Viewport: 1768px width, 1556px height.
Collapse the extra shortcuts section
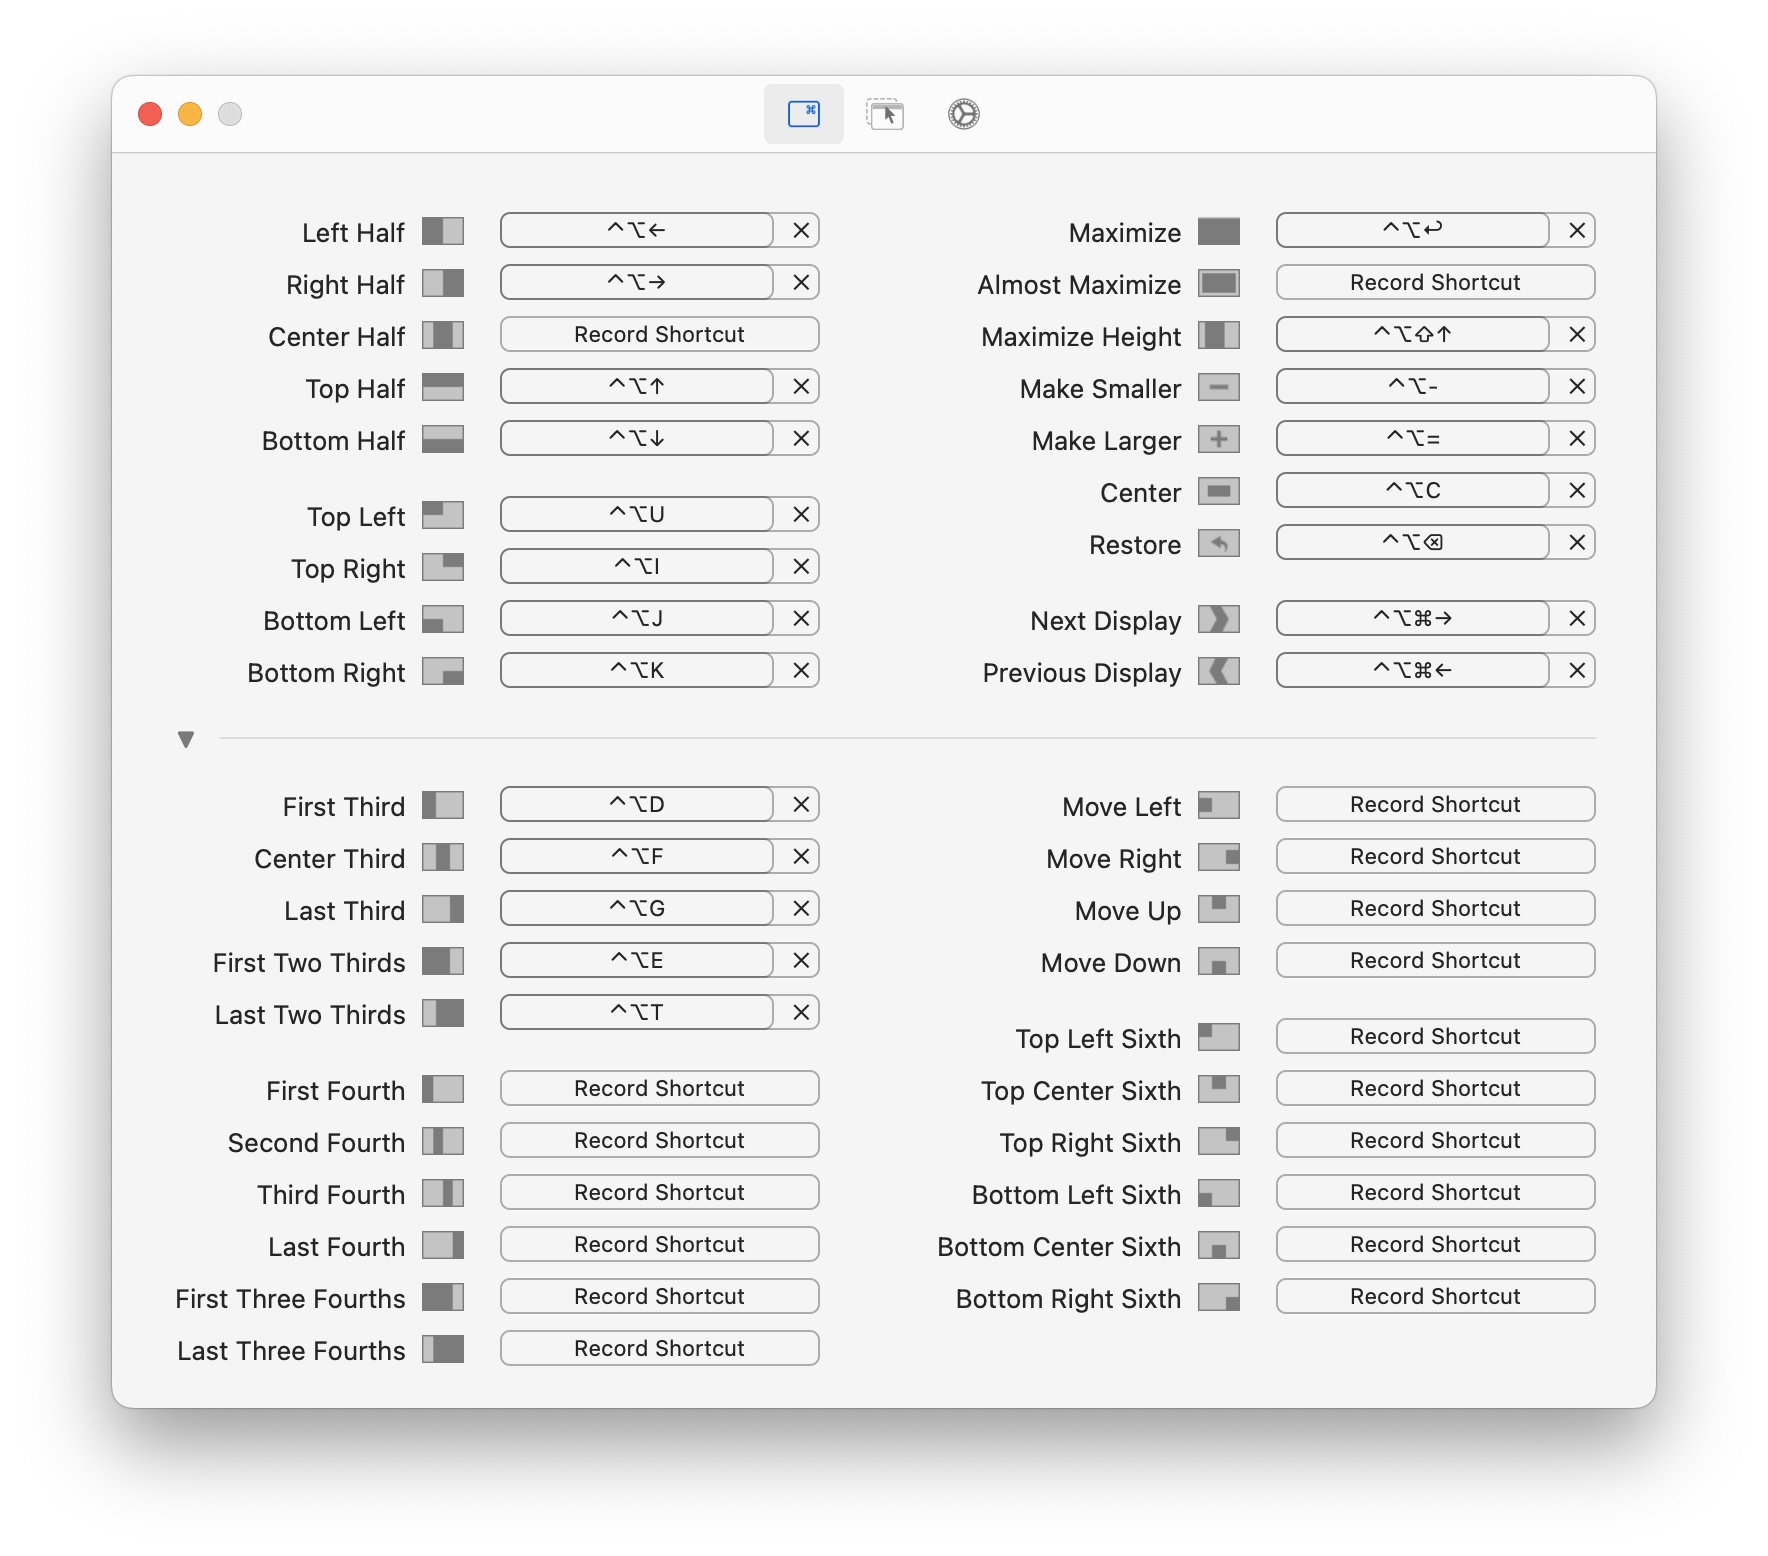(185, 739)
